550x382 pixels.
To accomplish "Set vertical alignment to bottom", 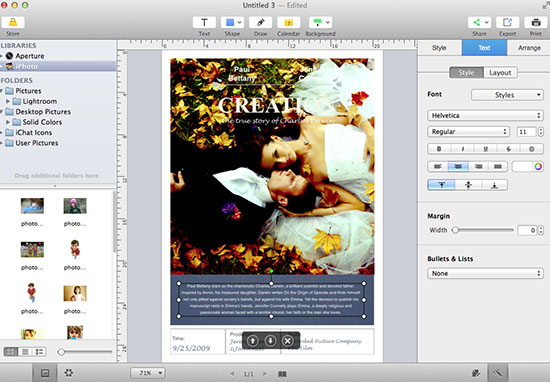I will pos(494,185).
